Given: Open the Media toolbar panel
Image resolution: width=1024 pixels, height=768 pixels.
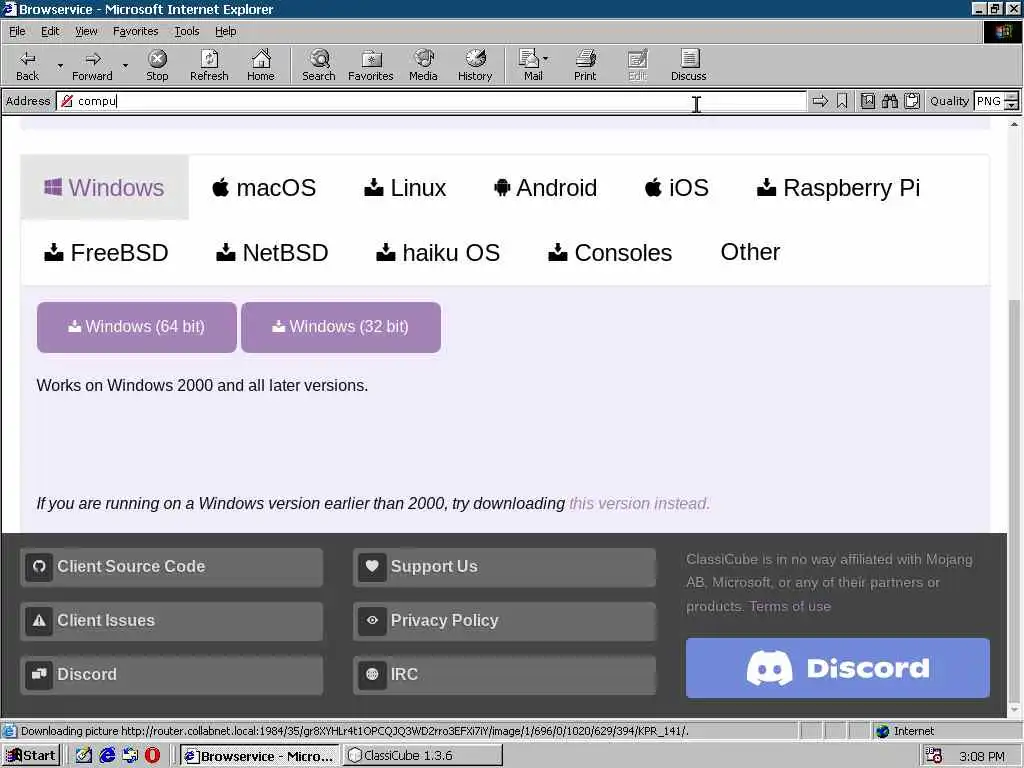Looking at the screenshot, I should 423,65.
